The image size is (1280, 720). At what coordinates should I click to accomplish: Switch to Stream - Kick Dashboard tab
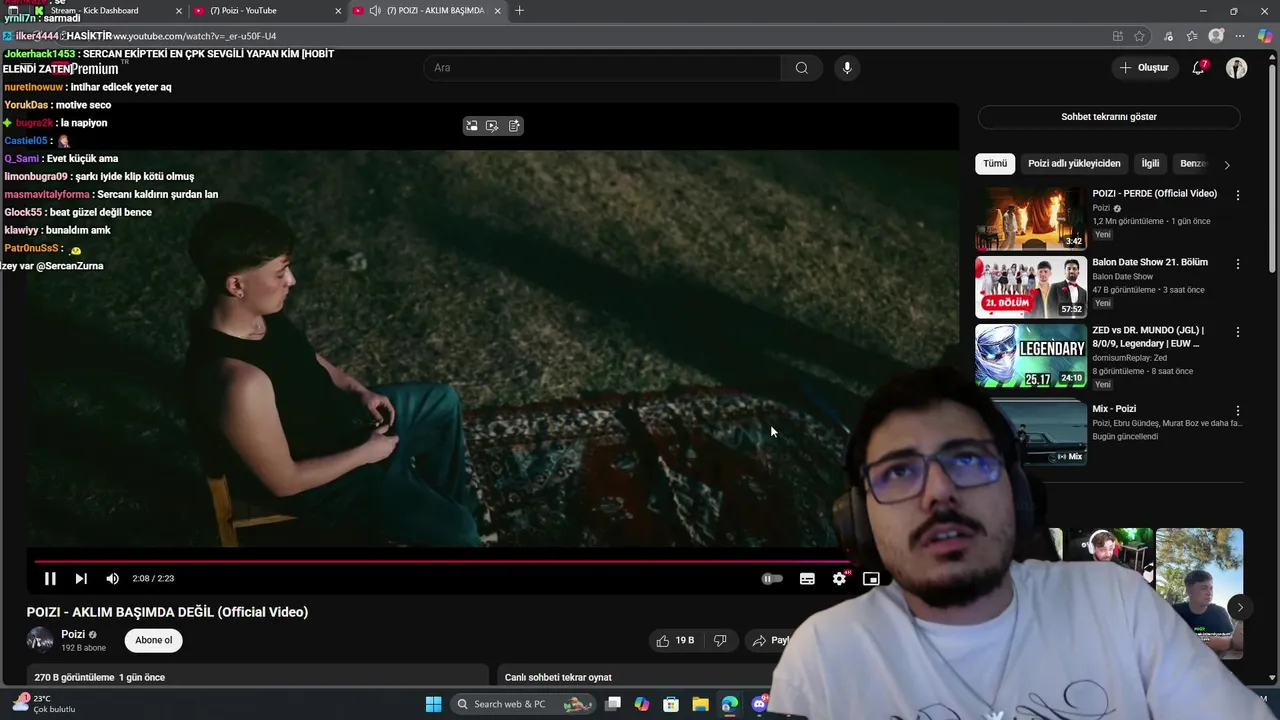(x=94, y=10)
